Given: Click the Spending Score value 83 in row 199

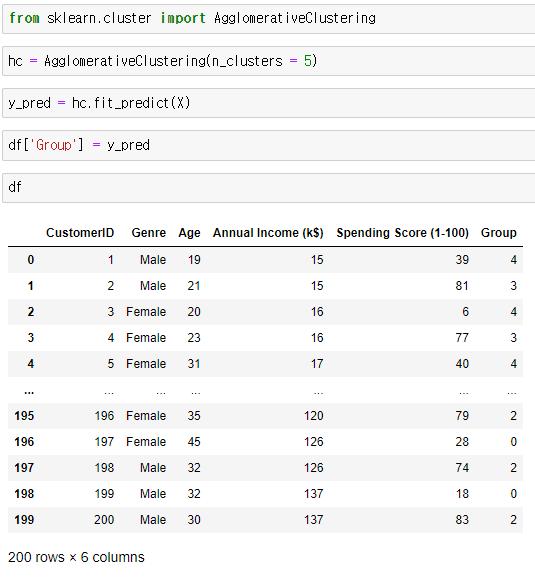Looking at the screenshot, I should (x=462, y=520).
